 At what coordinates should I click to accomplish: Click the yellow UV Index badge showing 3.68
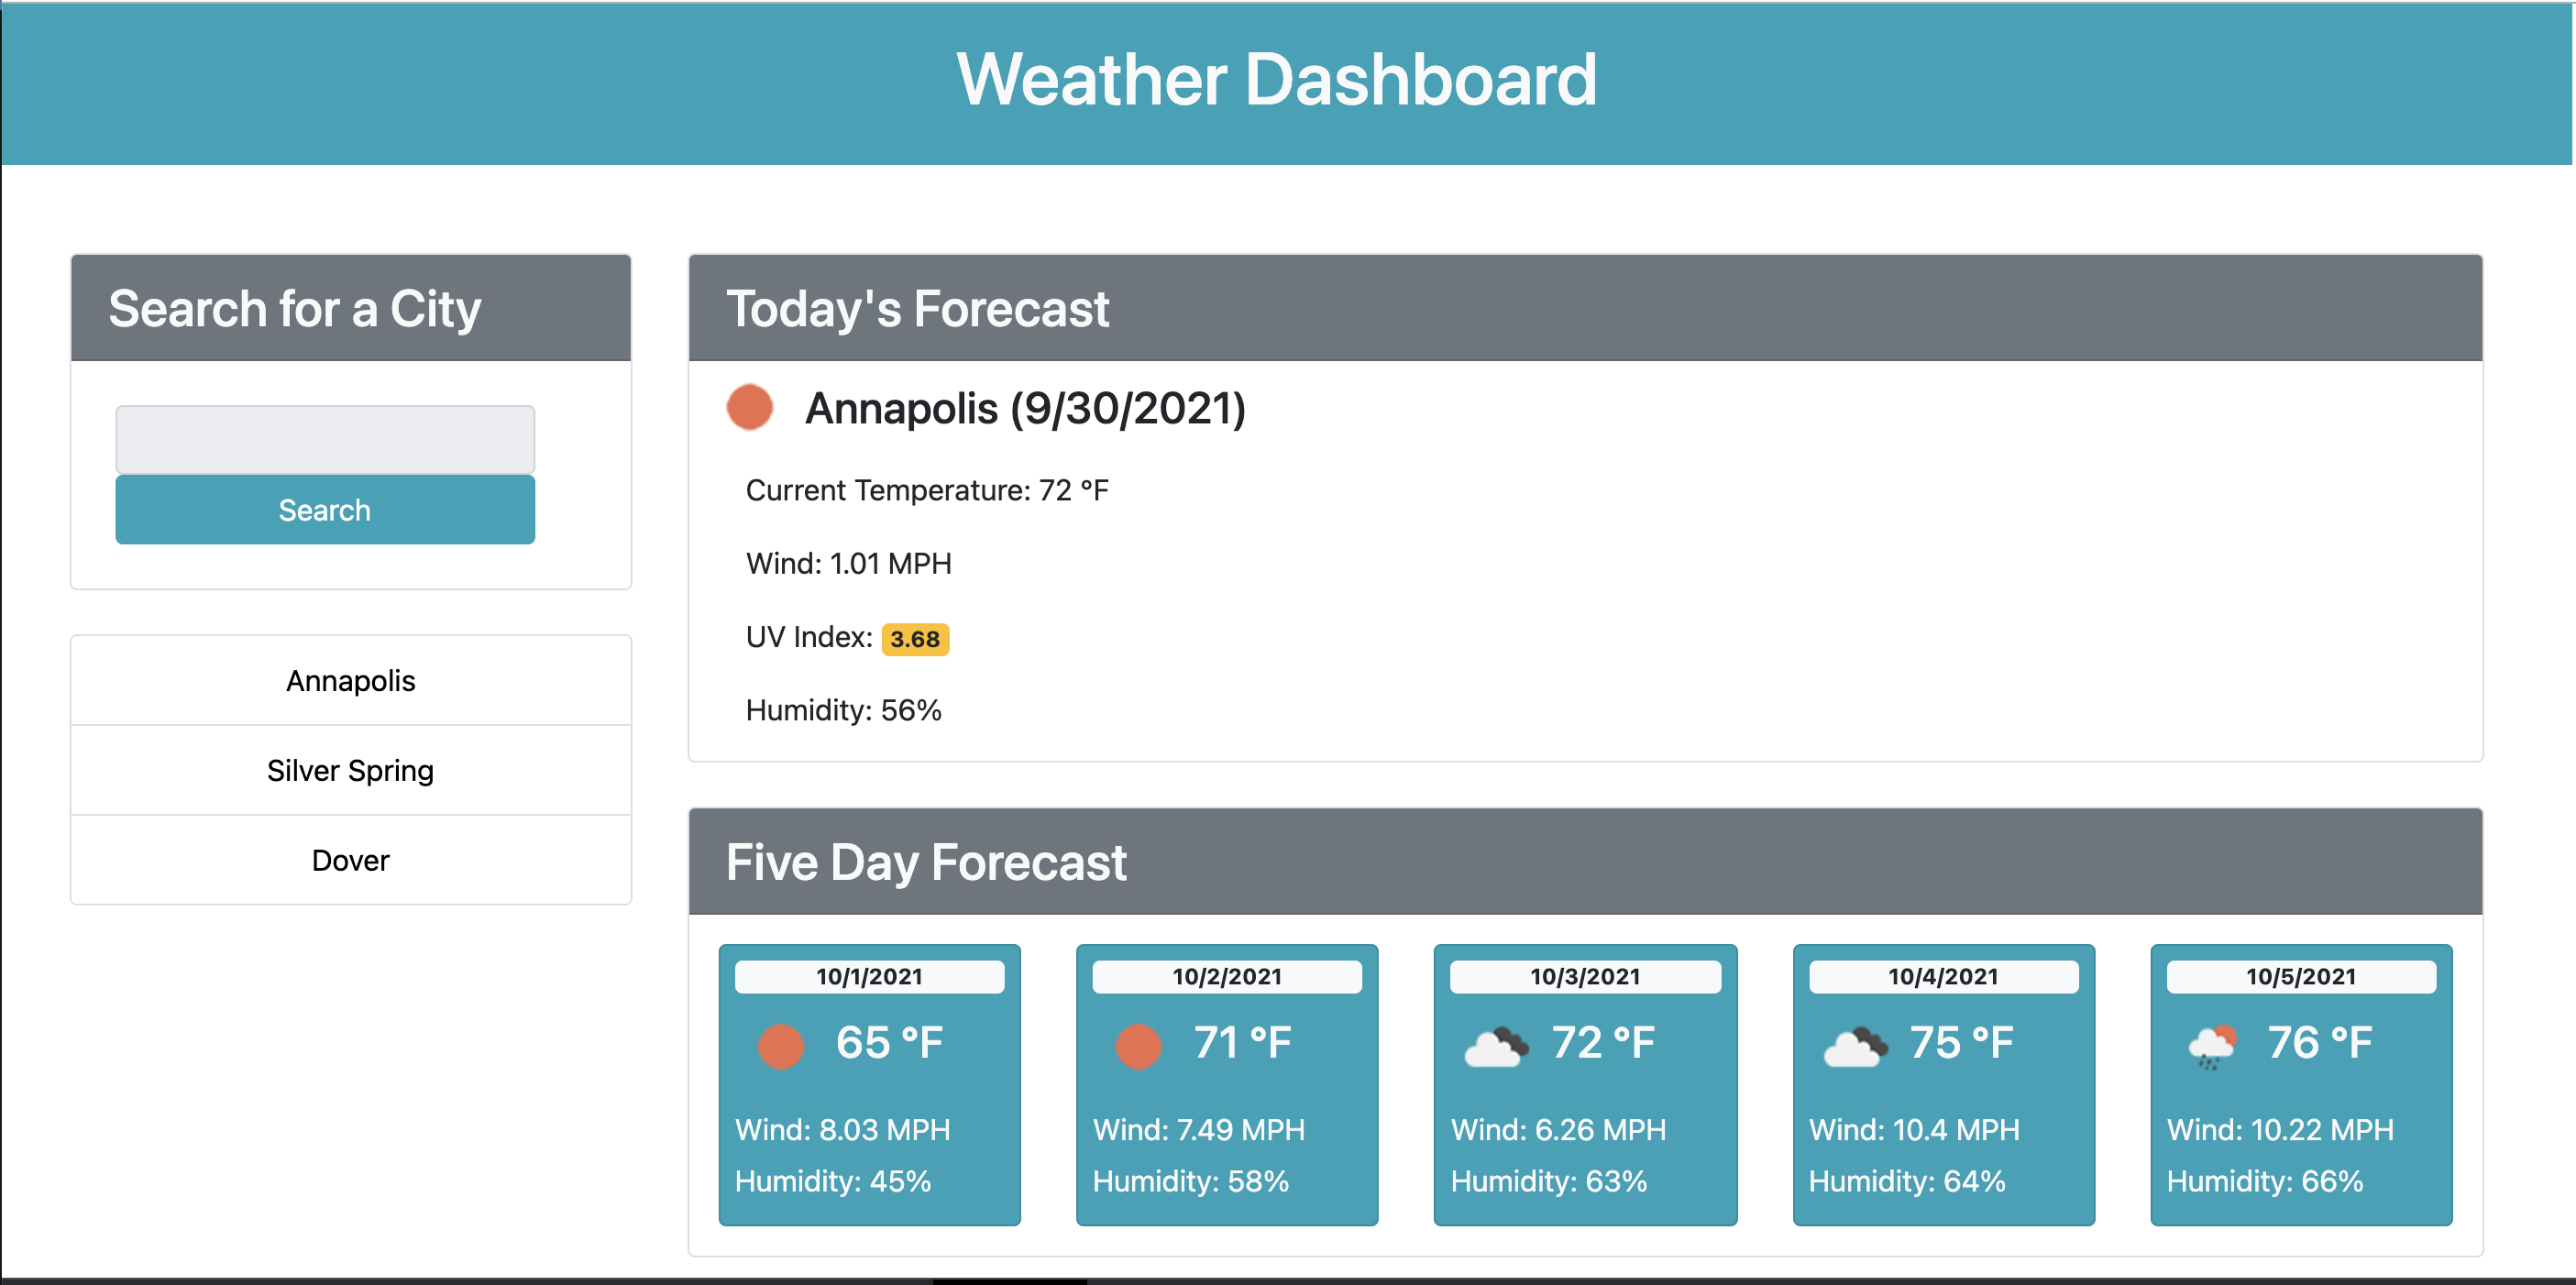coord(915,637)
